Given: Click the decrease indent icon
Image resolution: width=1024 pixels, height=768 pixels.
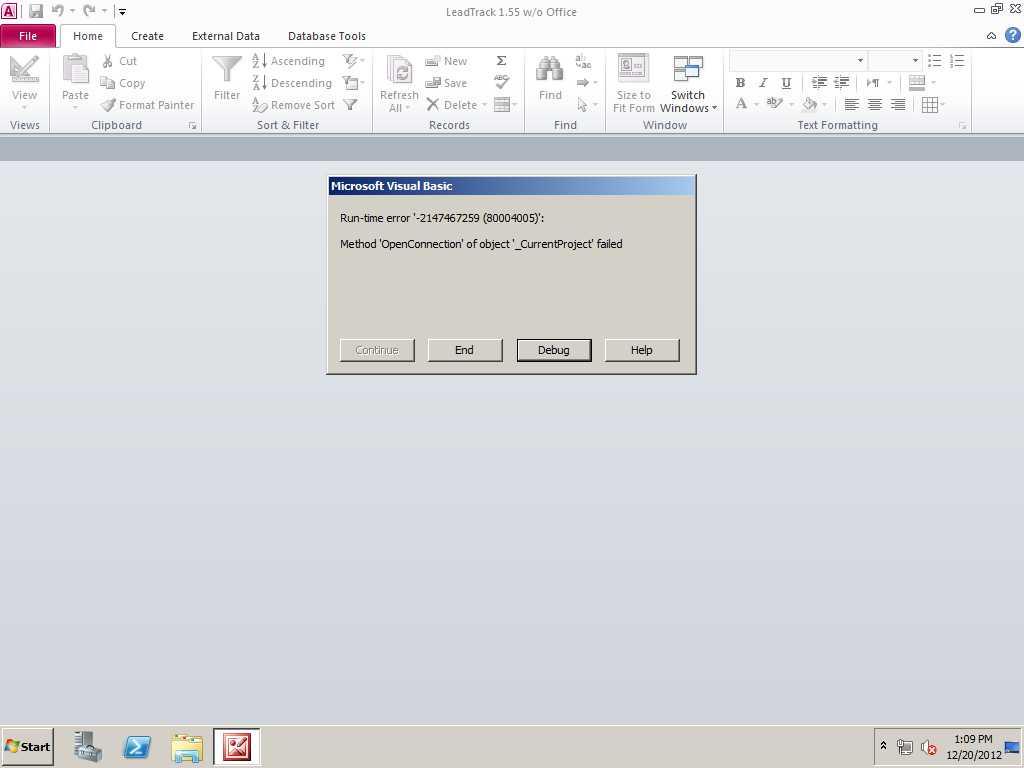Looking at the screenshot, I should click(819, 82).
